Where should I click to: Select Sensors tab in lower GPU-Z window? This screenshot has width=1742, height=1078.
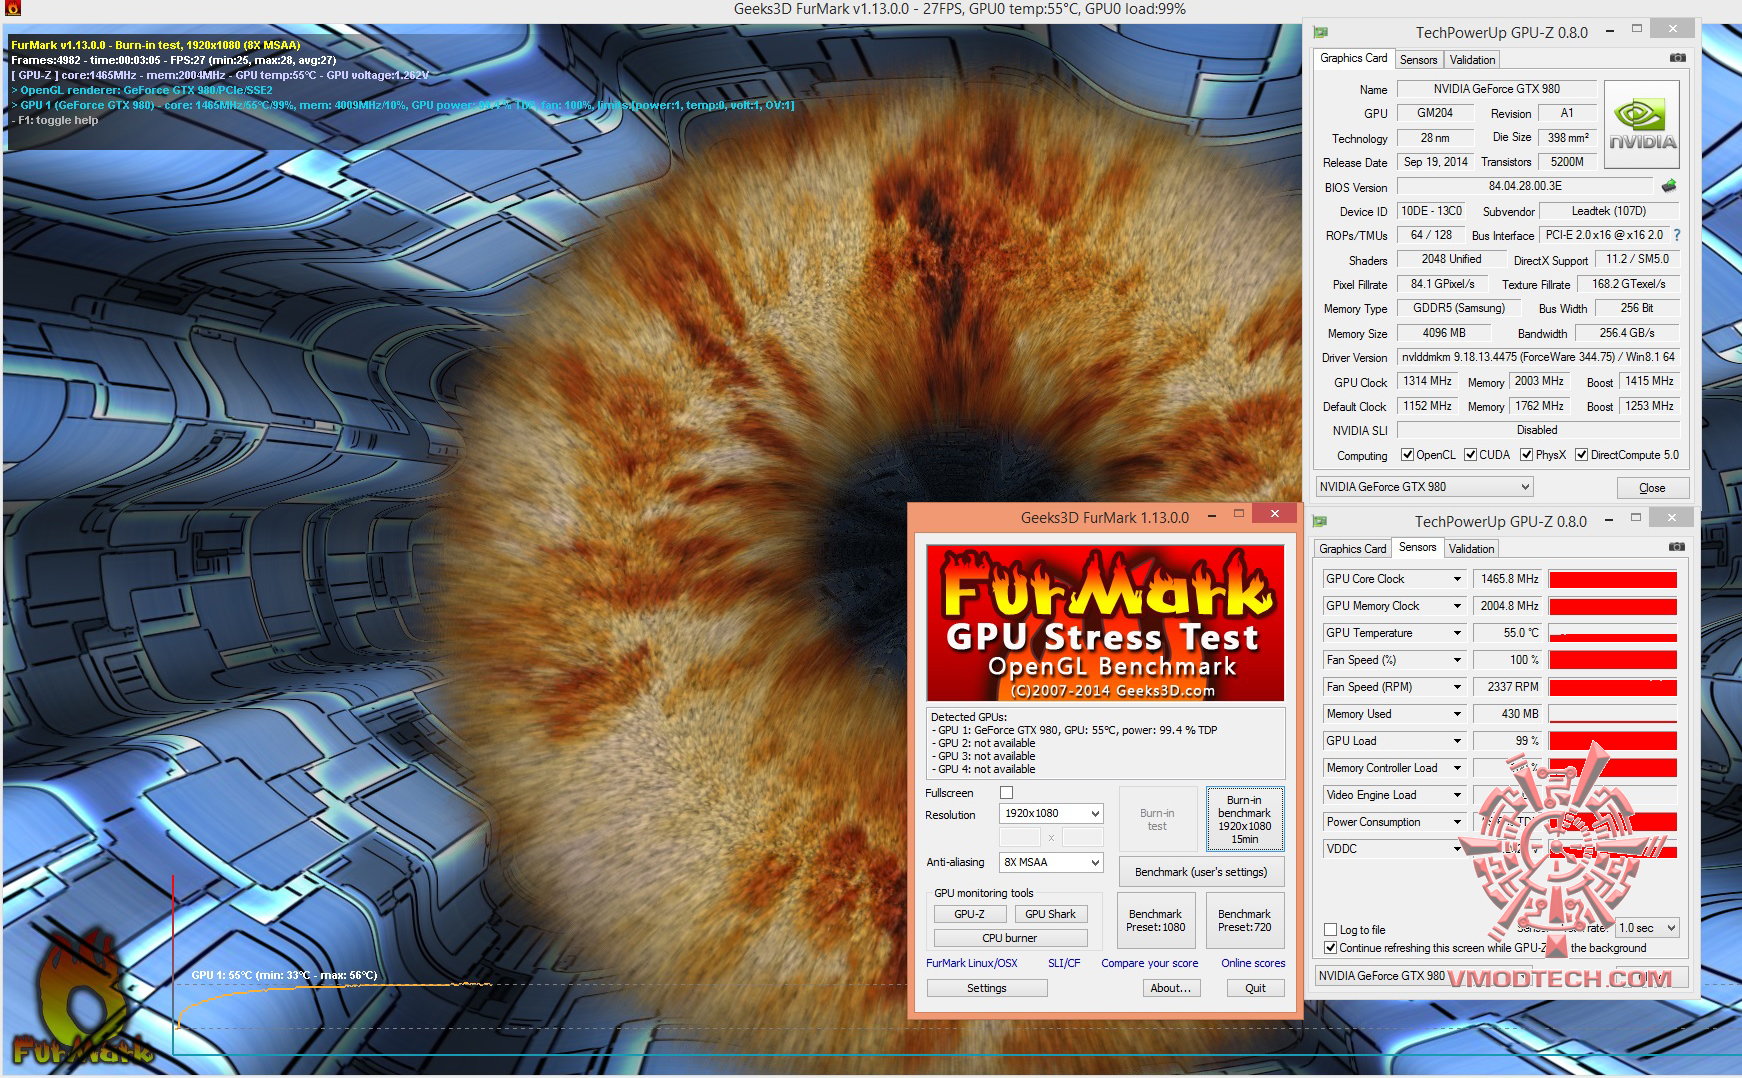[1417, 547]
